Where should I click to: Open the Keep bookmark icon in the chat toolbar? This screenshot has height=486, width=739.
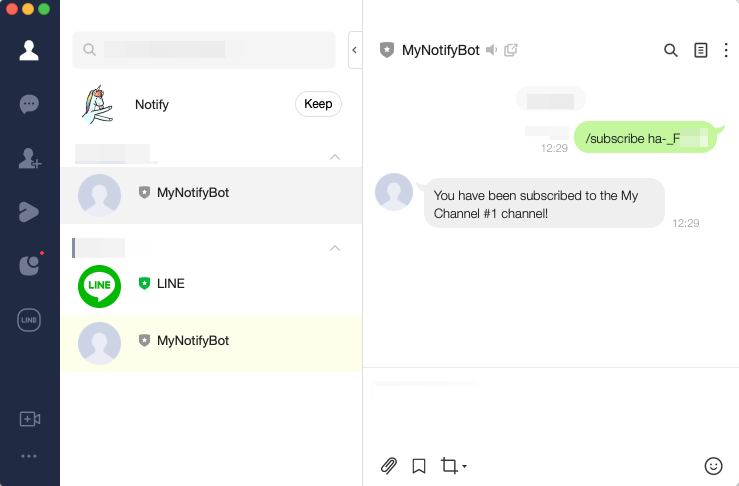click(x=419, y=466)
